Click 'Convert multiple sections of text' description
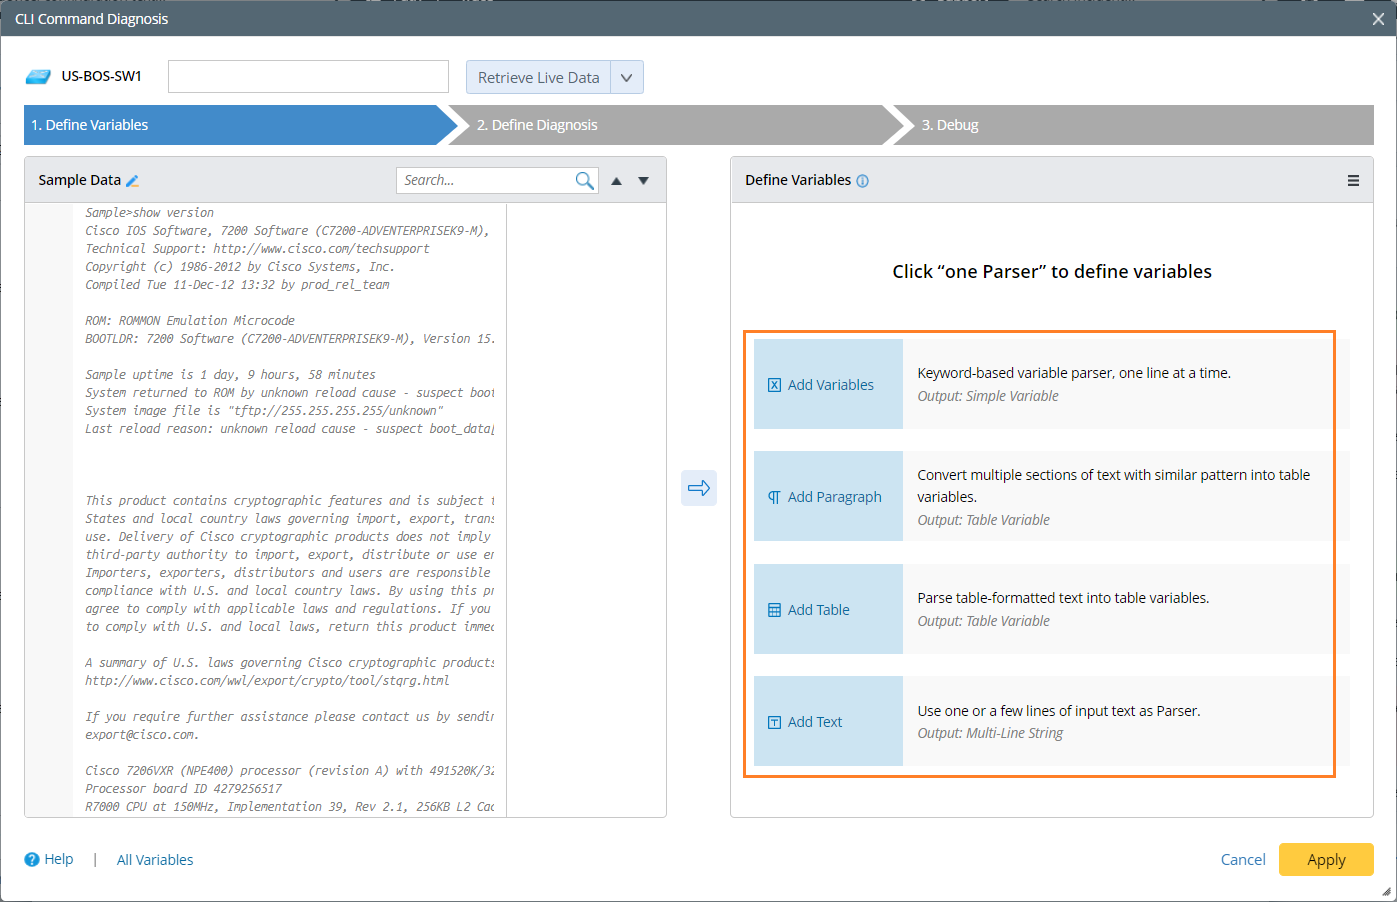1397x902 pixels. [x=1114, y=486]
